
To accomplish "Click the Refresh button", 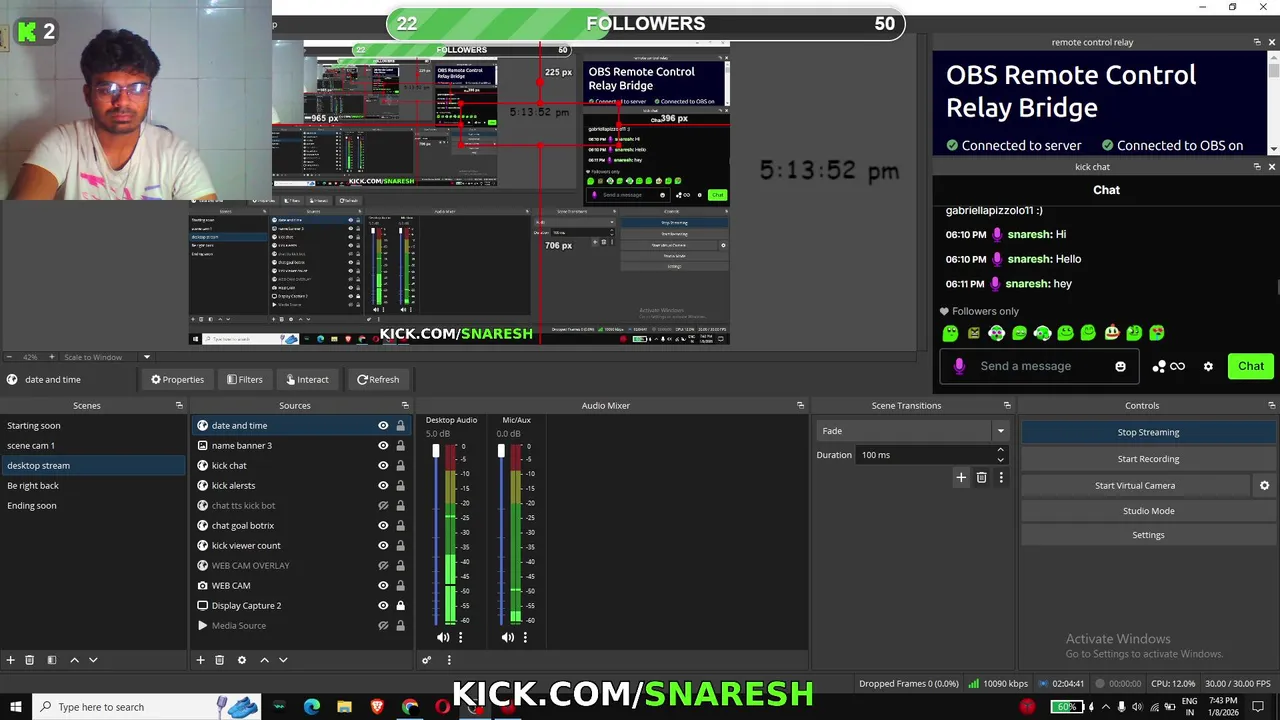I will pyautogui.click(x=378, y=379).
